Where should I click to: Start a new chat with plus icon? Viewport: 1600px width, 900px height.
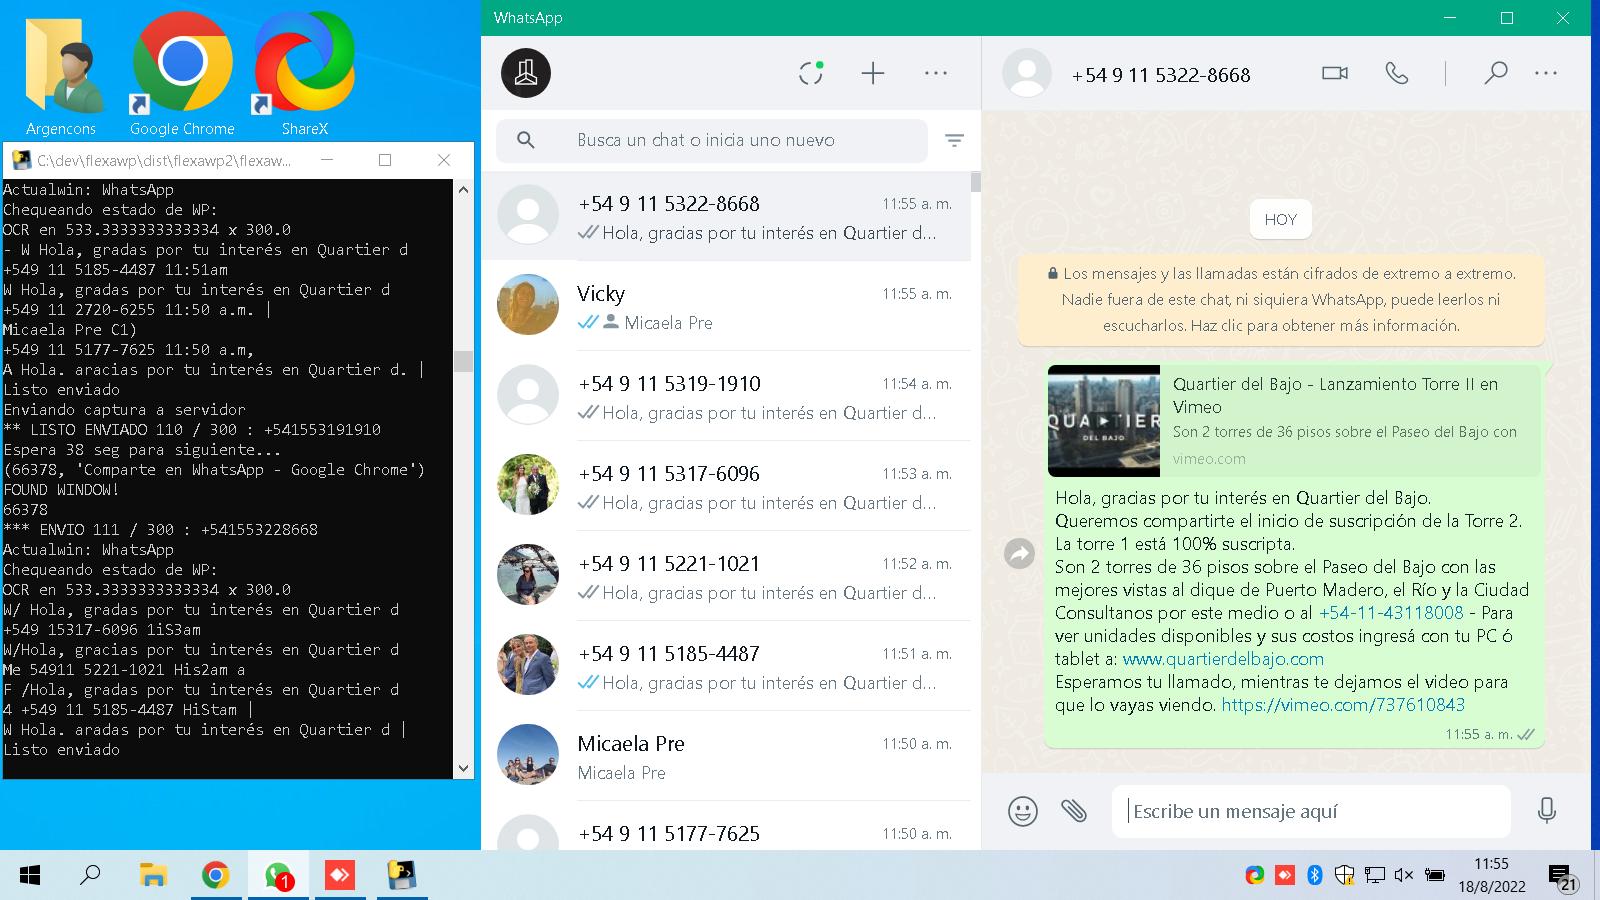click(x=873, y=73)
